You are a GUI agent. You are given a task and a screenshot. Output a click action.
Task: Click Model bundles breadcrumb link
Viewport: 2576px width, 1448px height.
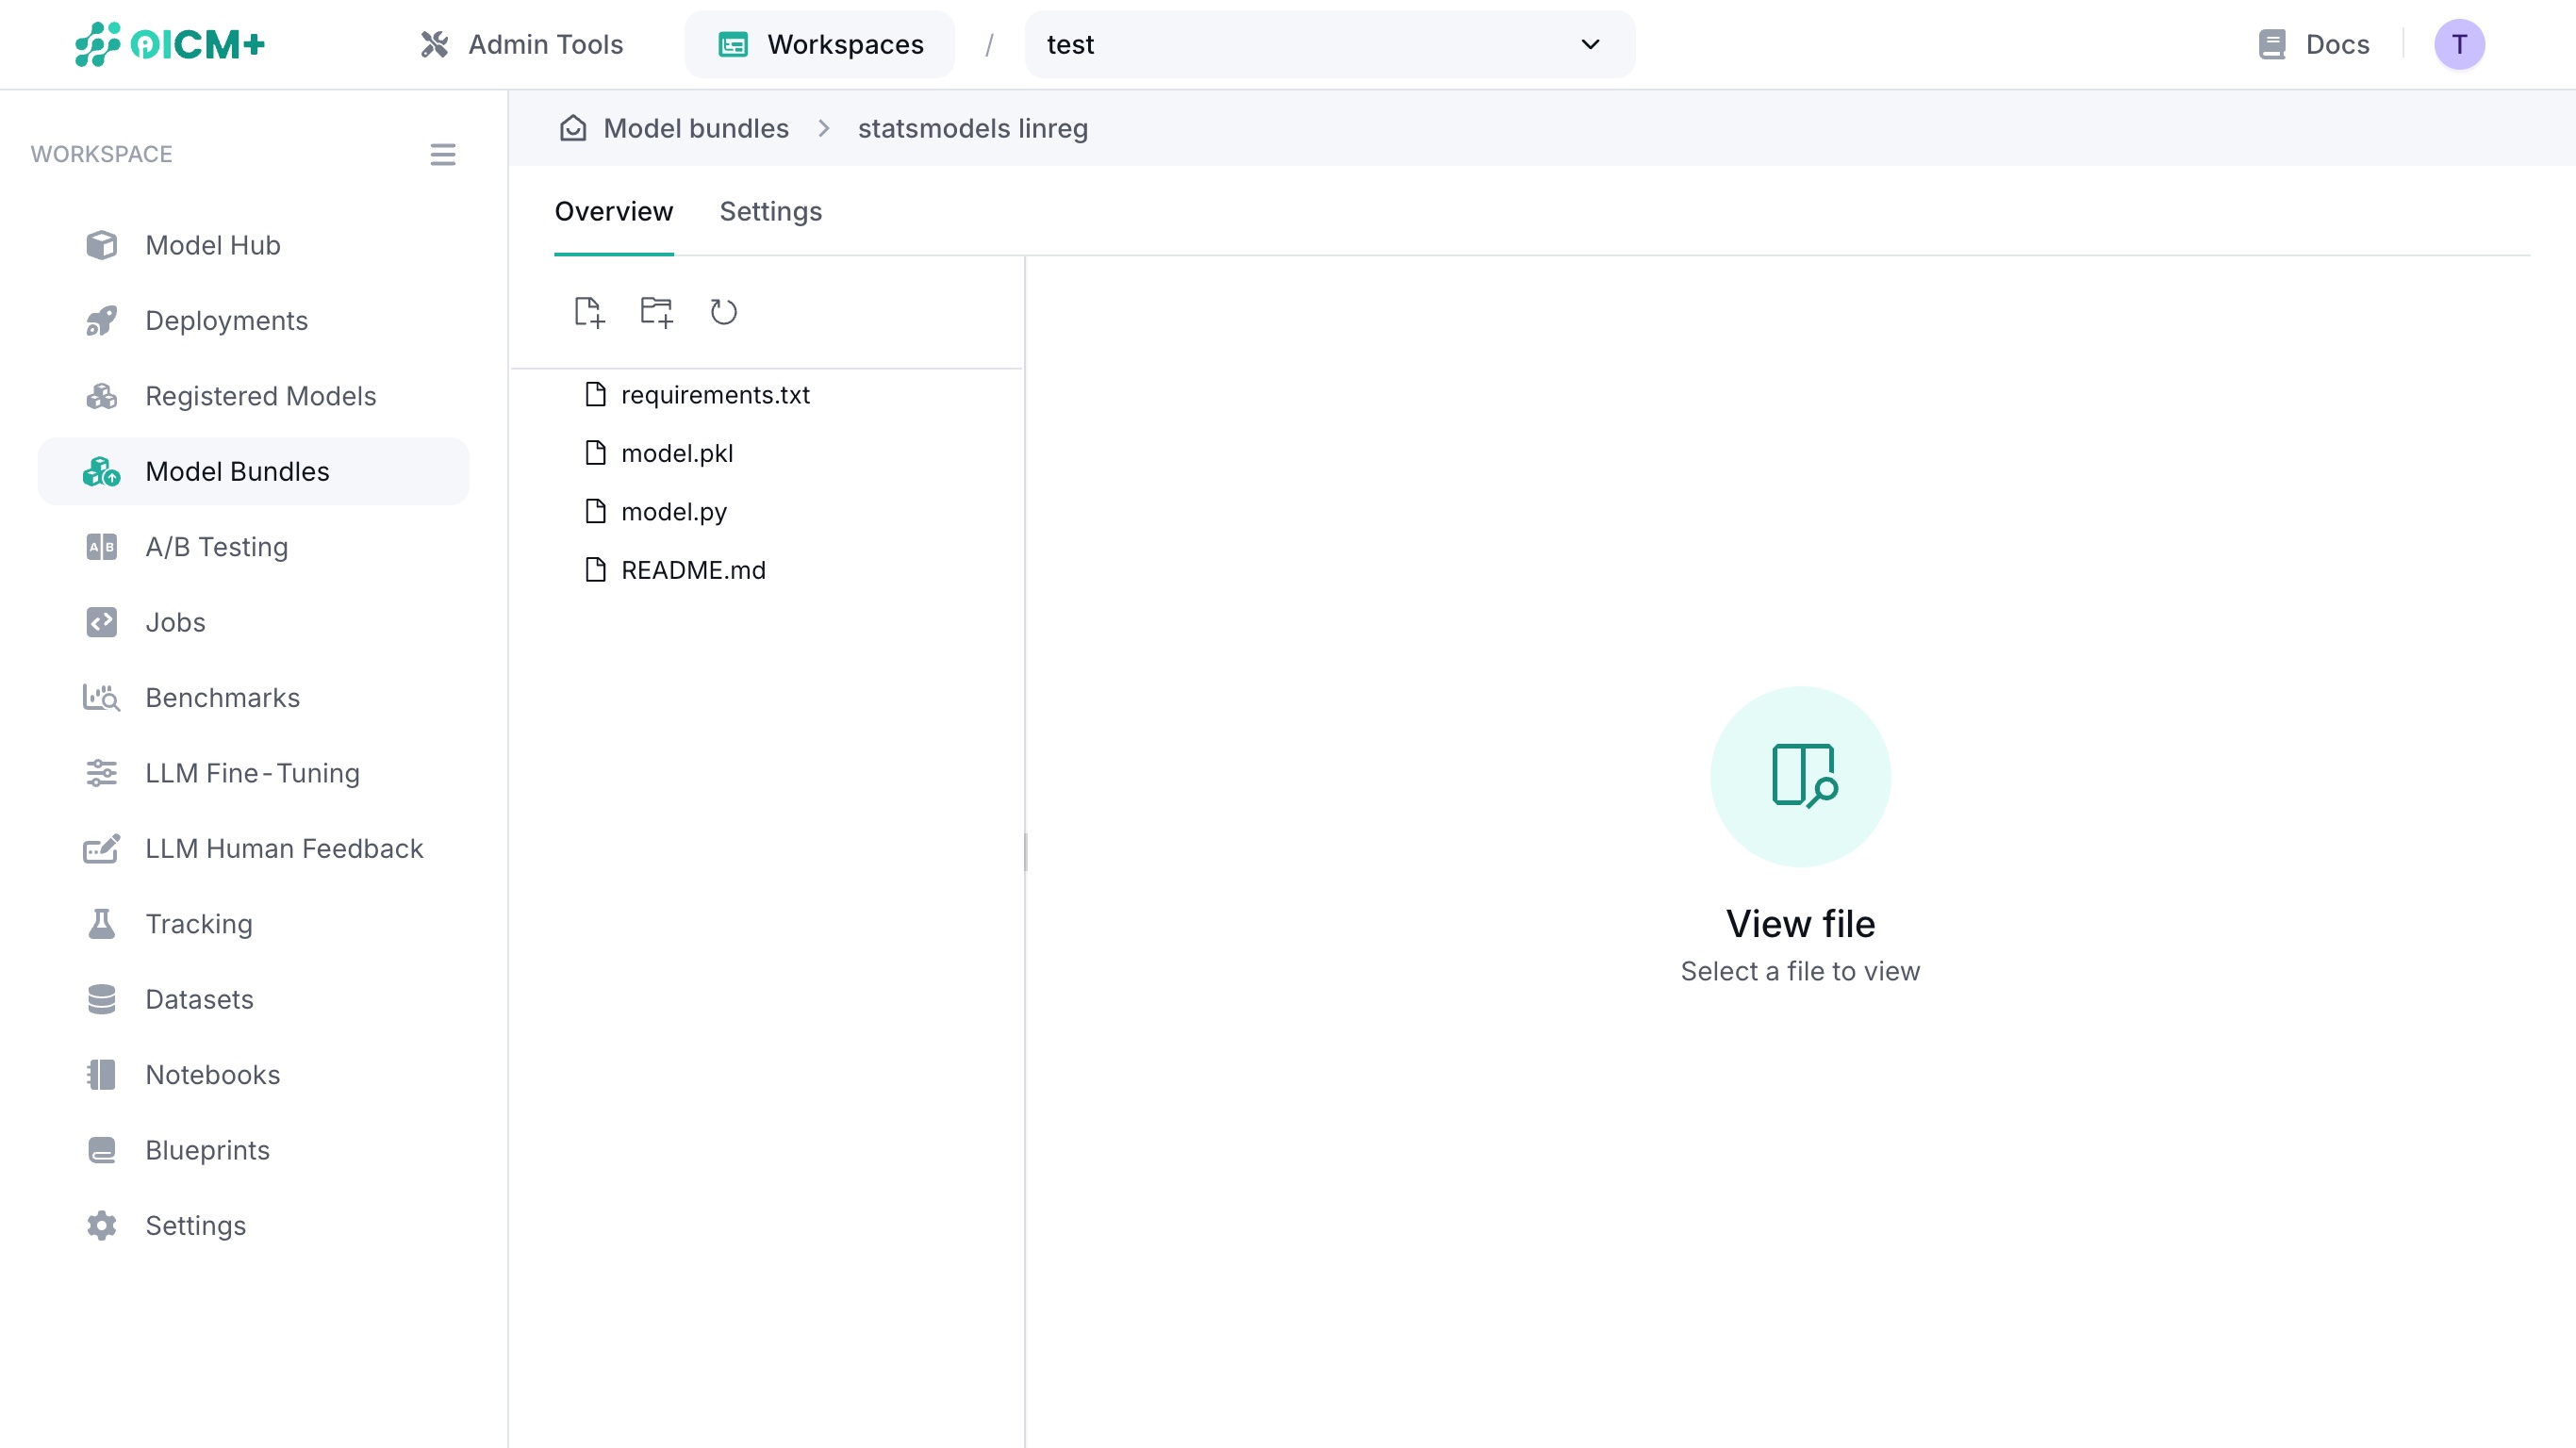coord(695,128)
